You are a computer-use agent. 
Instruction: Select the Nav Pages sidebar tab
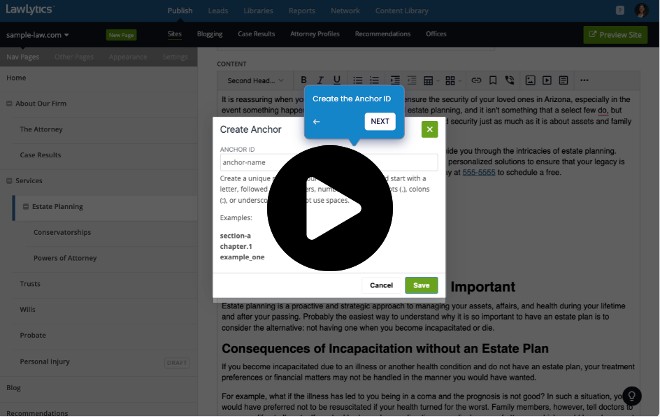coord(23,57)
